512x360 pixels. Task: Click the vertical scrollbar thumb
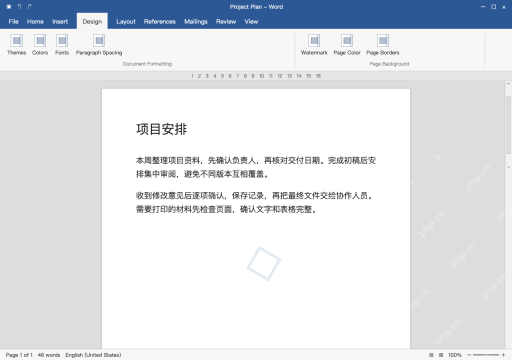(508, 125)
